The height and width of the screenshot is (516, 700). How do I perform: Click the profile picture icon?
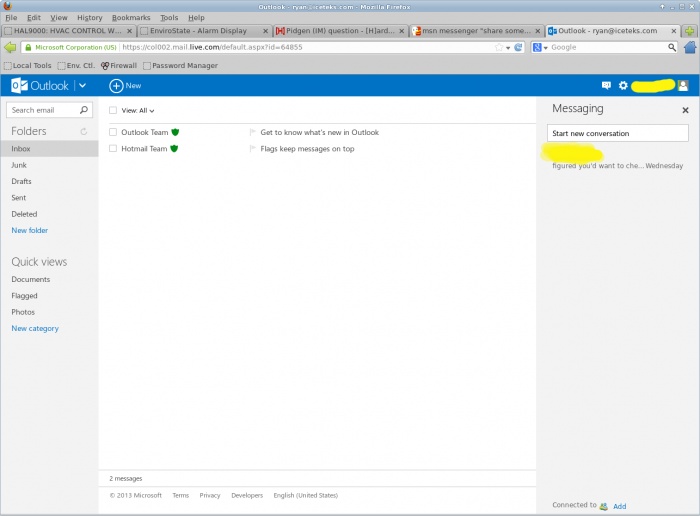pos(683,85)
